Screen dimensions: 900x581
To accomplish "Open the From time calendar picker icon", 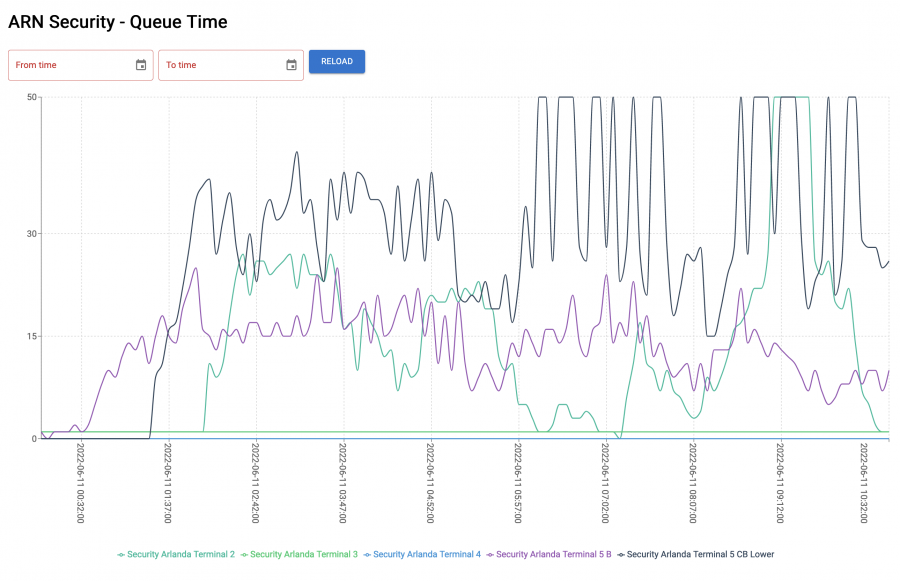I will click(141, 65).
